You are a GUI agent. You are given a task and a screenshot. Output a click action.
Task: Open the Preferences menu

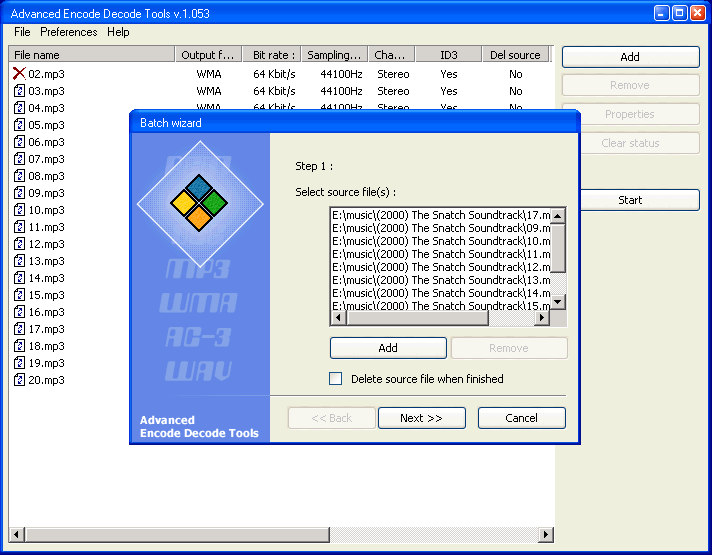tap(69, 32)
